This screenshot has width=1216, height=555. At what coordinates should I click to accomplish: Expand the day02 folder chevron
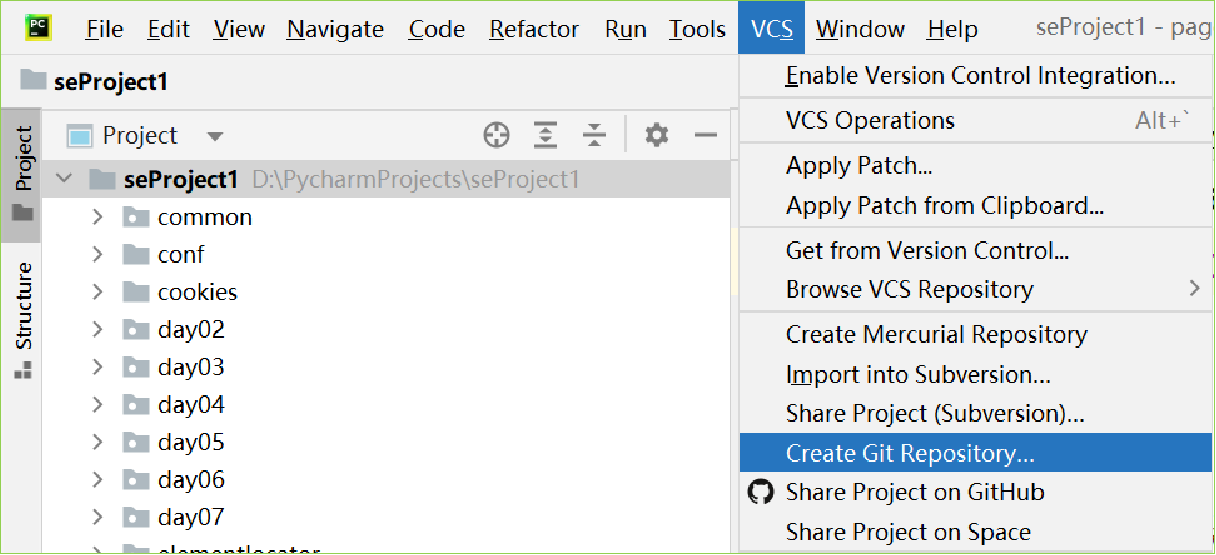(x=98, y=329)
